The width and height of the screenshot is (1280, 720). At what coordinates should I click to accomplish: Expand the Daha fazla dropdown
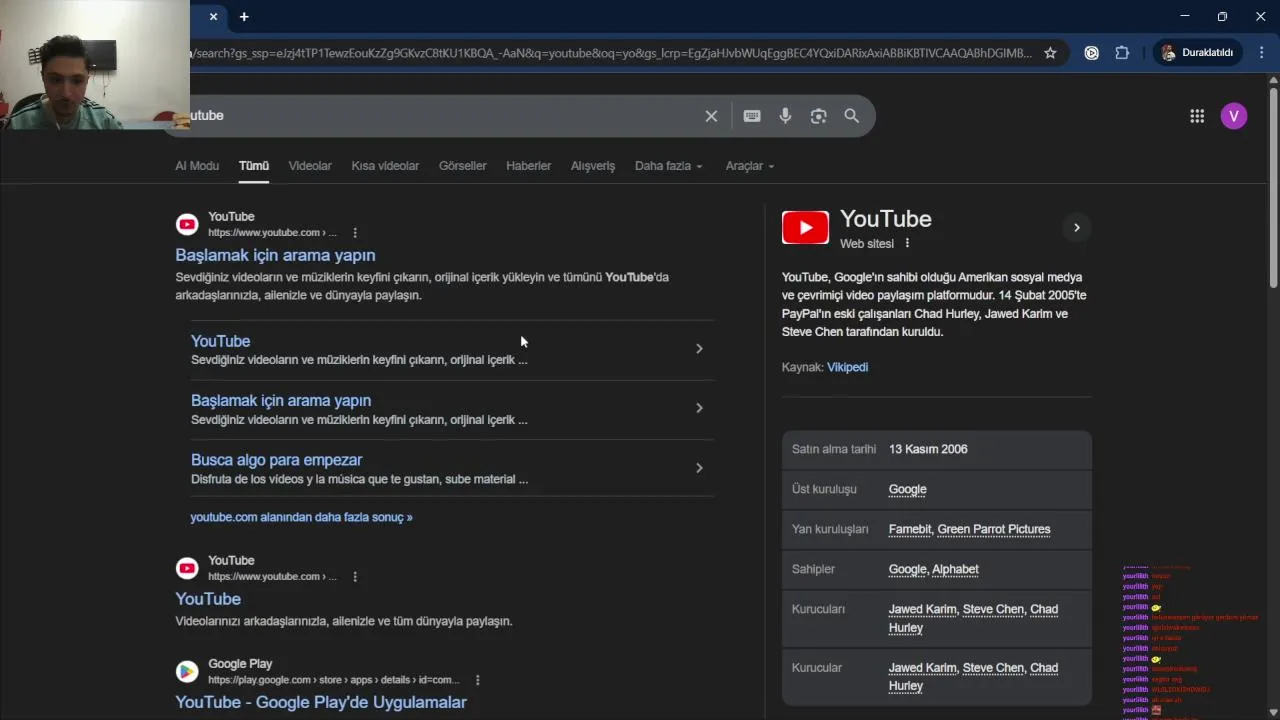point(669,166)
